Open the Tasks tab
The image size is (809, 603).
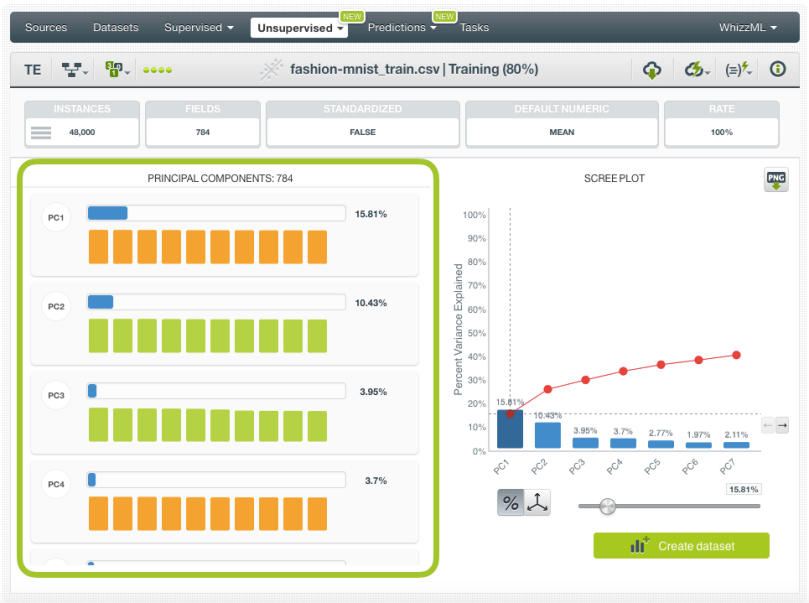474,27
